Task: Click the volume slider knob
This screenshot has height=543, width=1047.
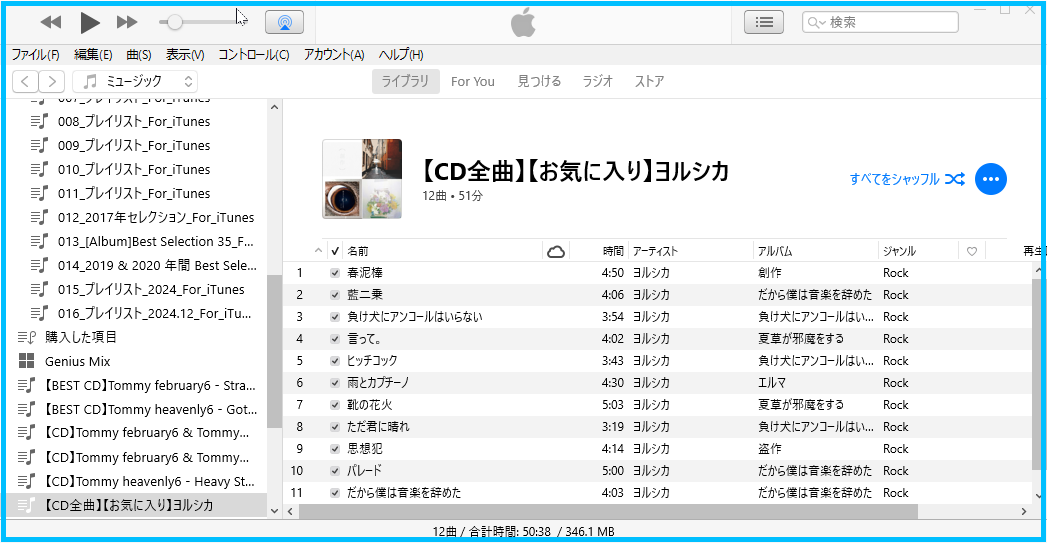Action: [175, 22]
